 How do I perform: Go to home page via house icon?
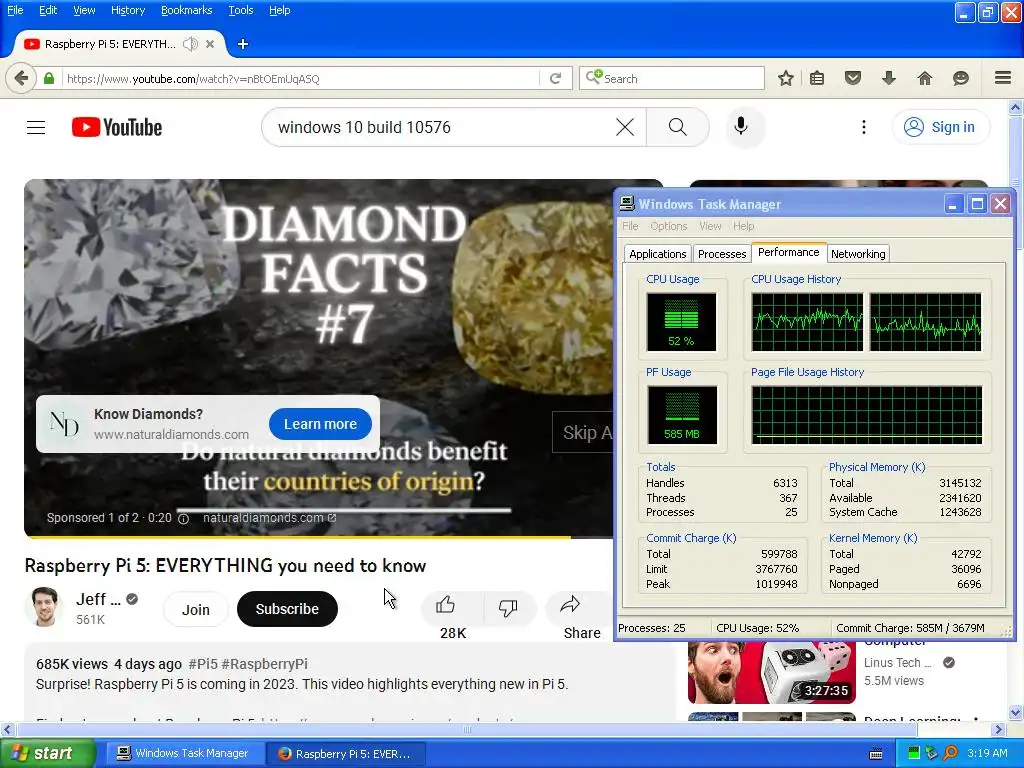click(925, 78)
